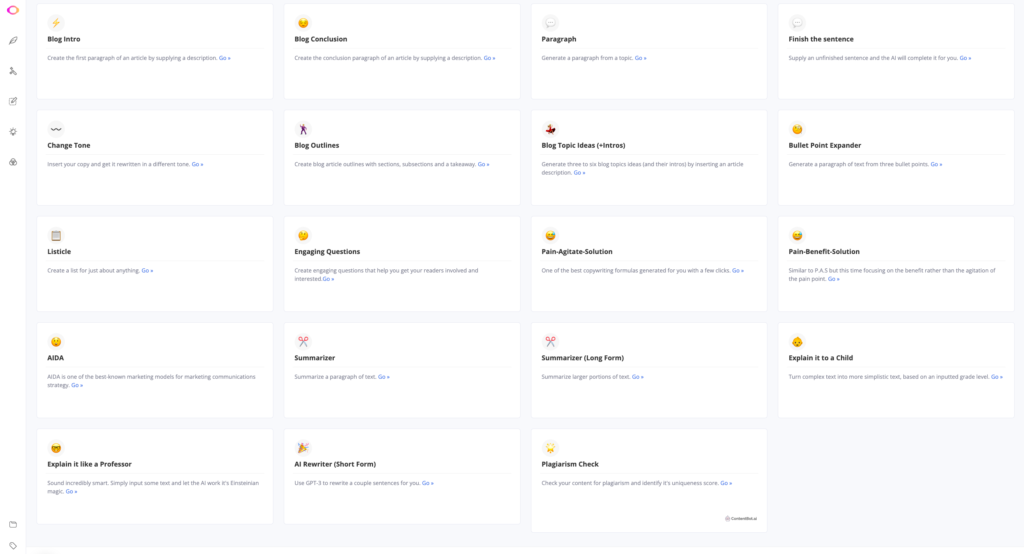Viewport: 1024px width, 554px height.
Task: Click the party popper icon on AI Rewriter
Action: pyautogui.click(x=303, y=448)
